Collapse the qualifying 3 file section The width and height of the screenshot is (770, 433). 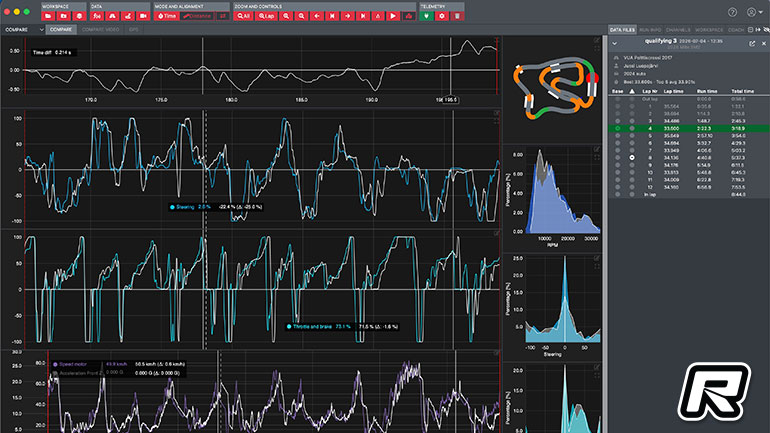click(614, 44)
